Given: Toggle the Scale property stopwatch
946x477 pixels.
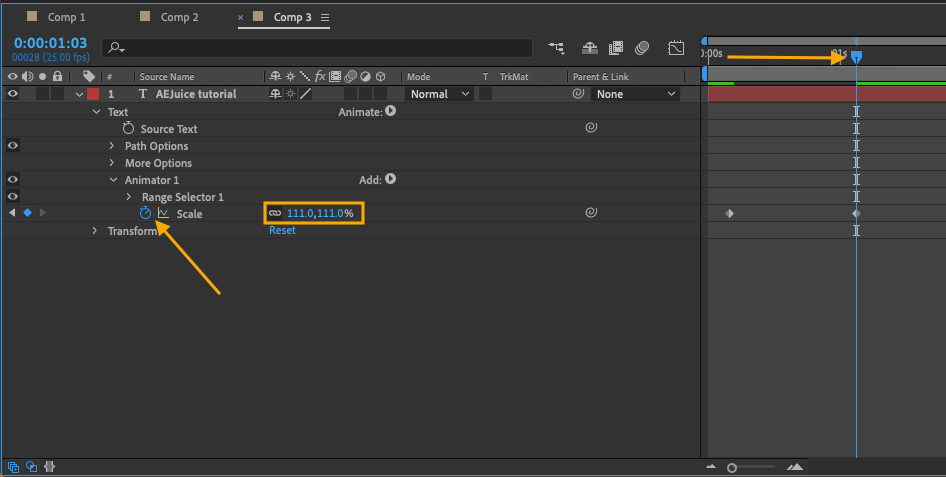Looking at the screenshot, I should (145, 213).
